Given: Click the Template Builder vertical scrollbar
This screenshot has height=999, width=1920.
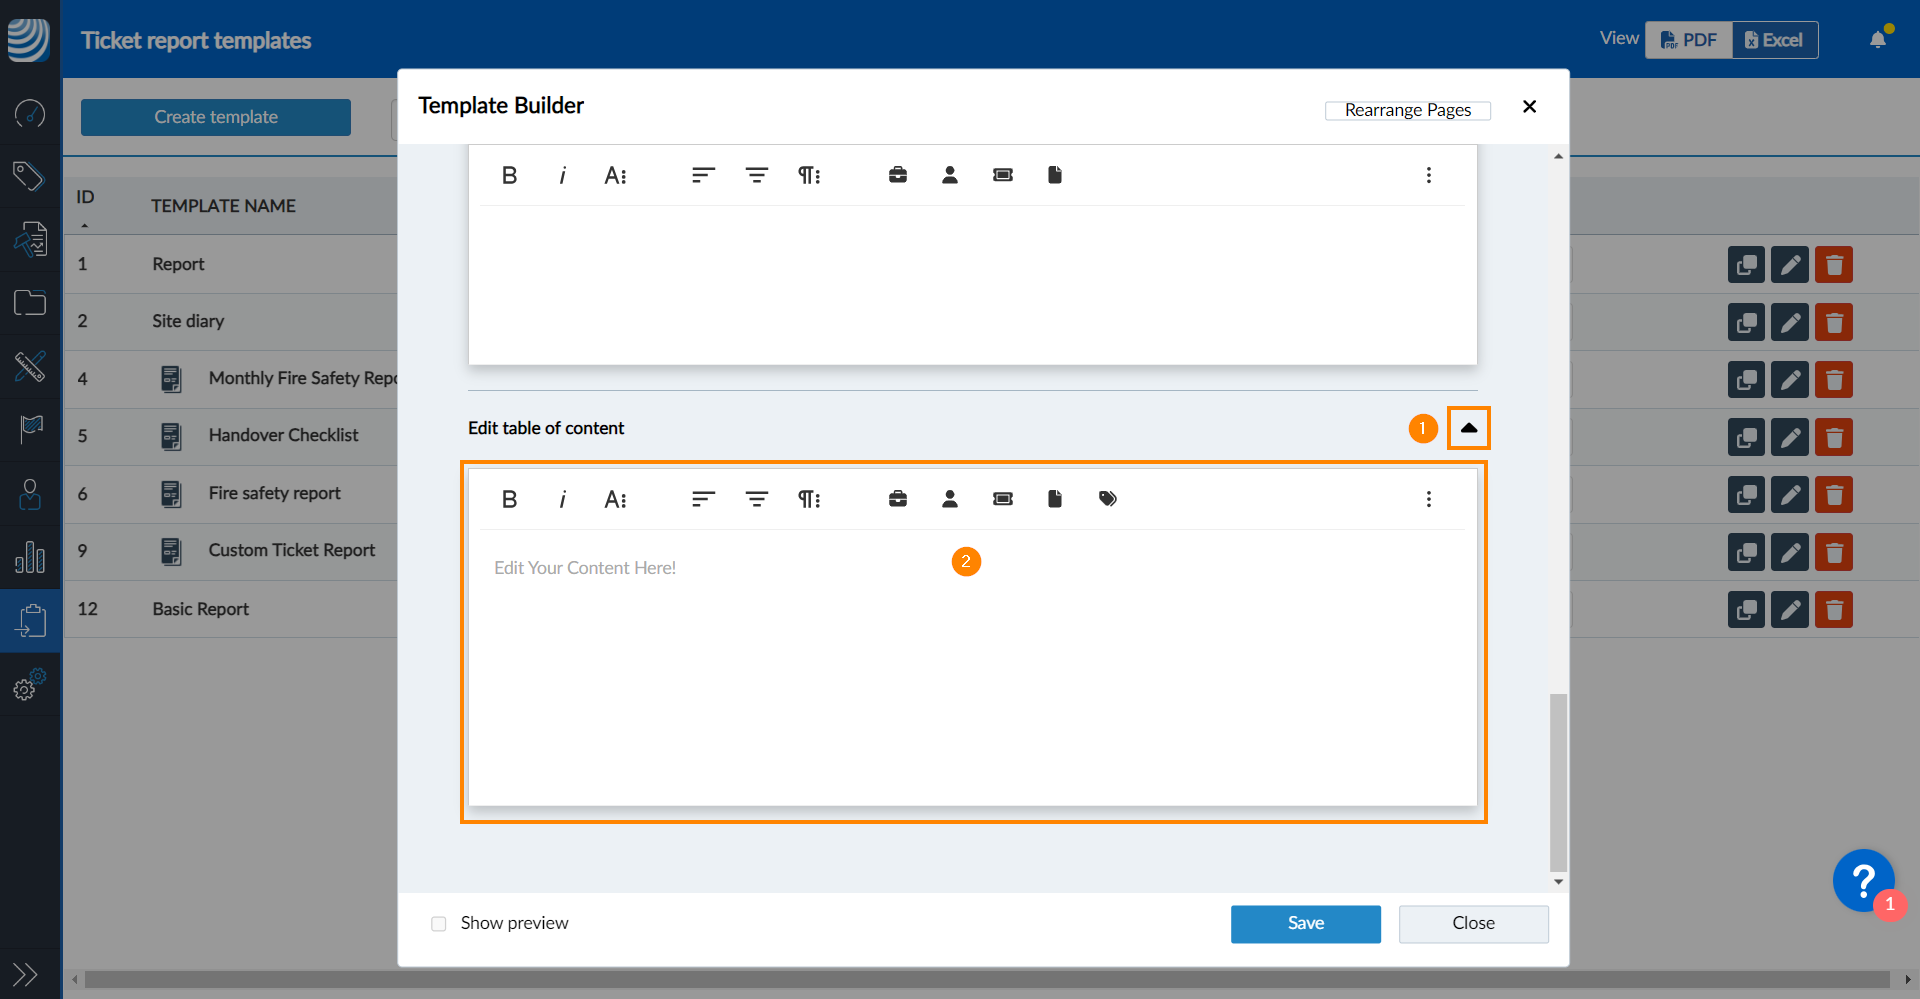Looking at the screenshot, I should tap(1558, 780).
